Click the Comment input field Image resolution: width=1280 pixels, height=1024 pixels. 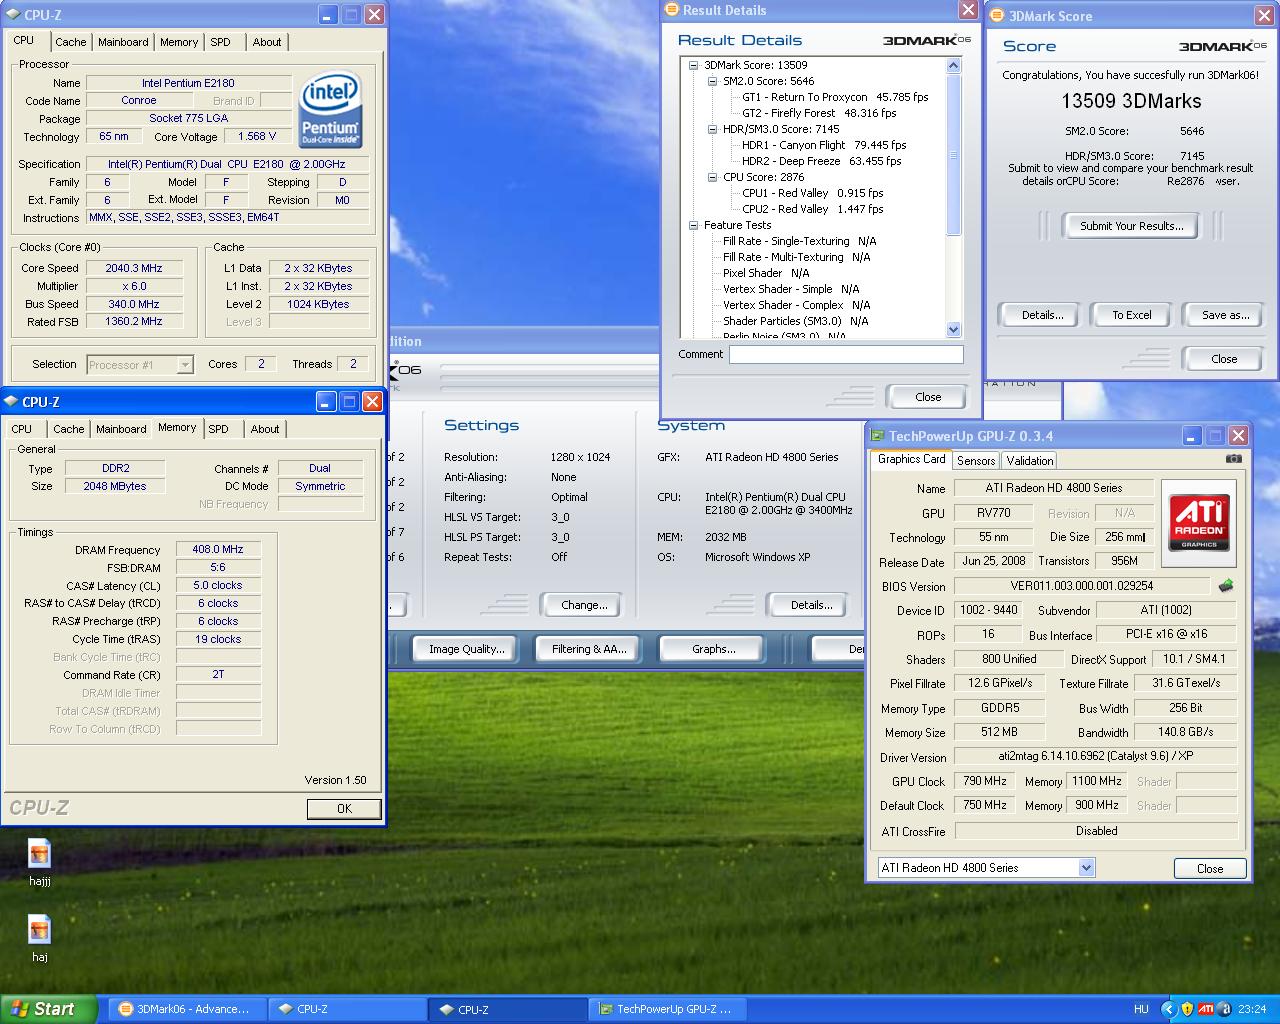pos(845,354)
